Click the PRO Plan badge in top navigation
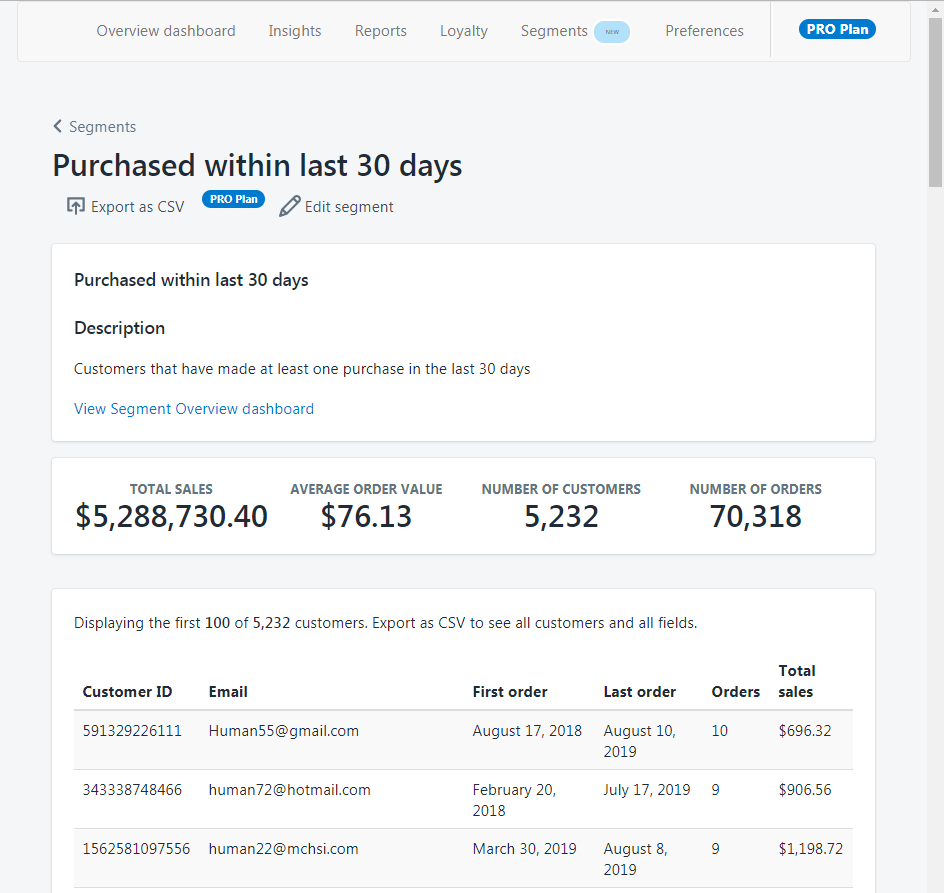 [x=837, y=29]
